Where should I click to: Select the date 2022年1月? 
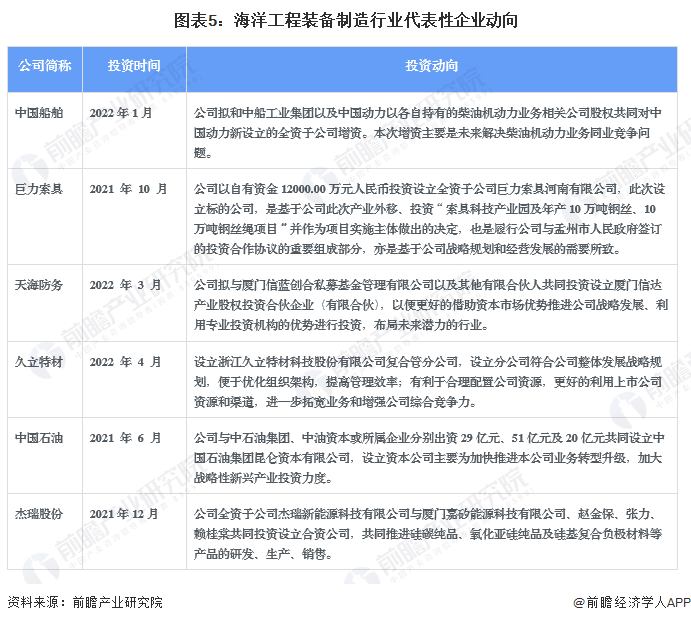tap(121, 113)
